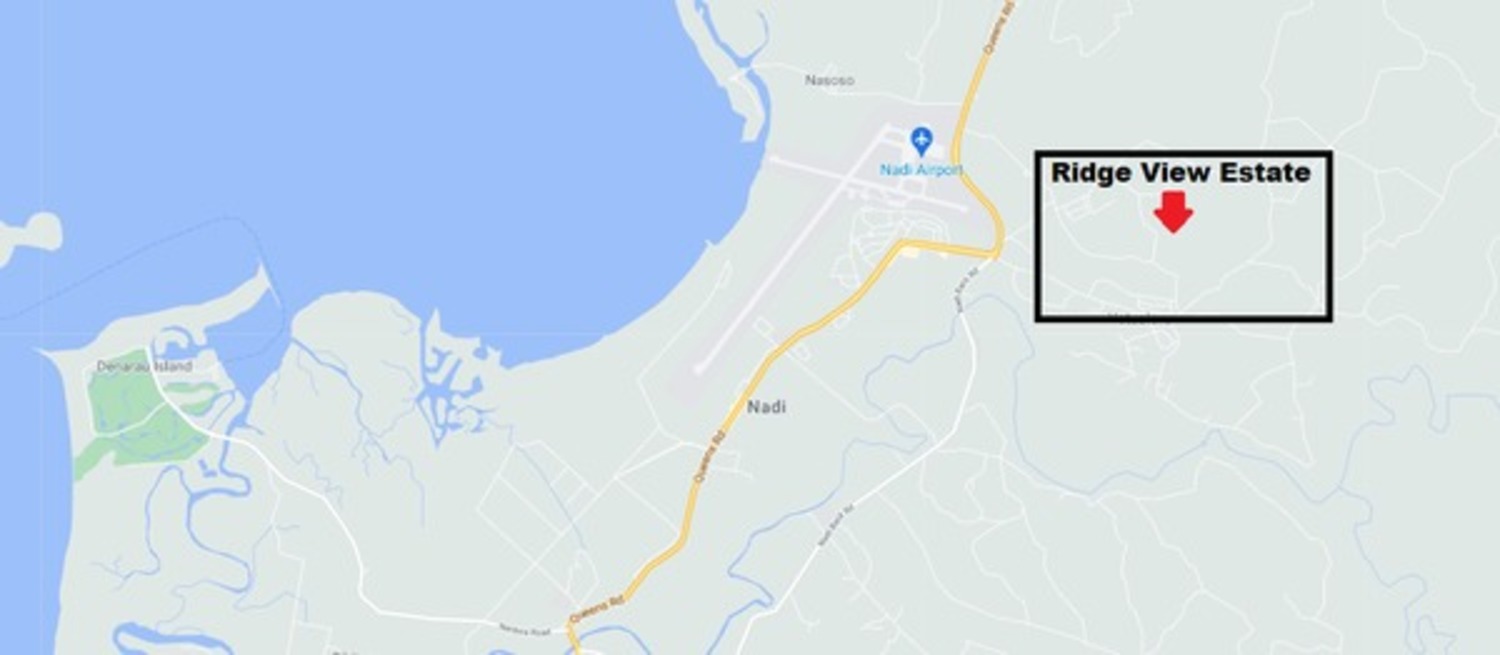Screen dimensions: 1500x655
Task: Click the red downward arrow marker
Action: tap(1173, 212)
